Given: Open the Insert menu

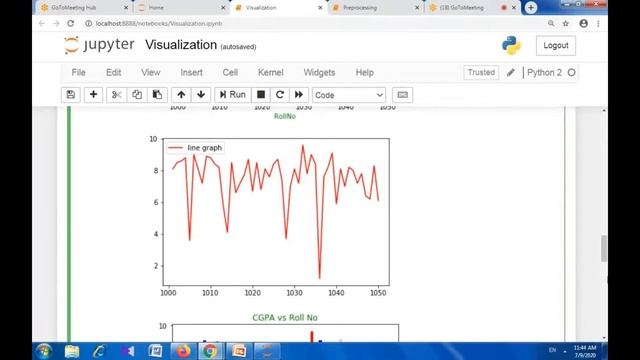Looking at the screenshot, I should coord(191,72).
